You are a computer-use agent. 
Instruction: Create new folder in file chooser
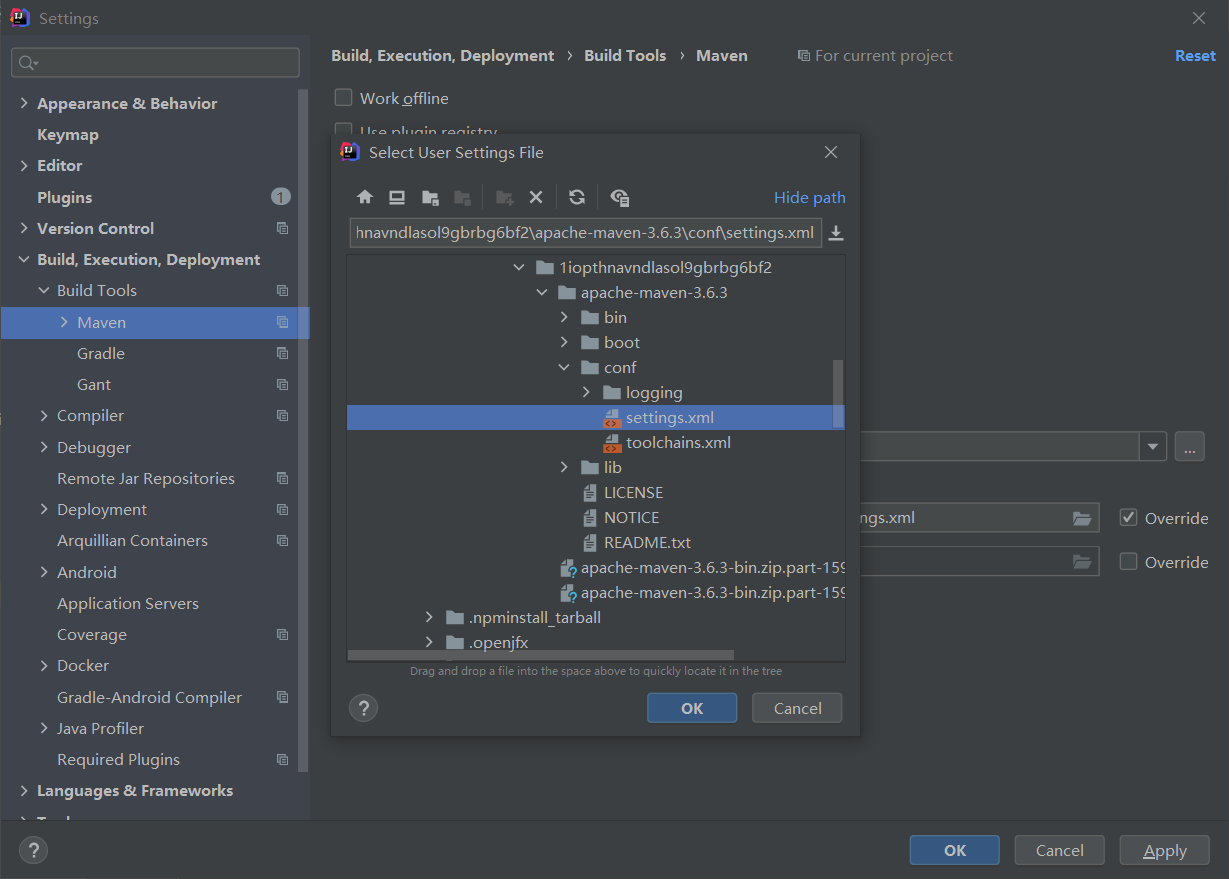505,197
